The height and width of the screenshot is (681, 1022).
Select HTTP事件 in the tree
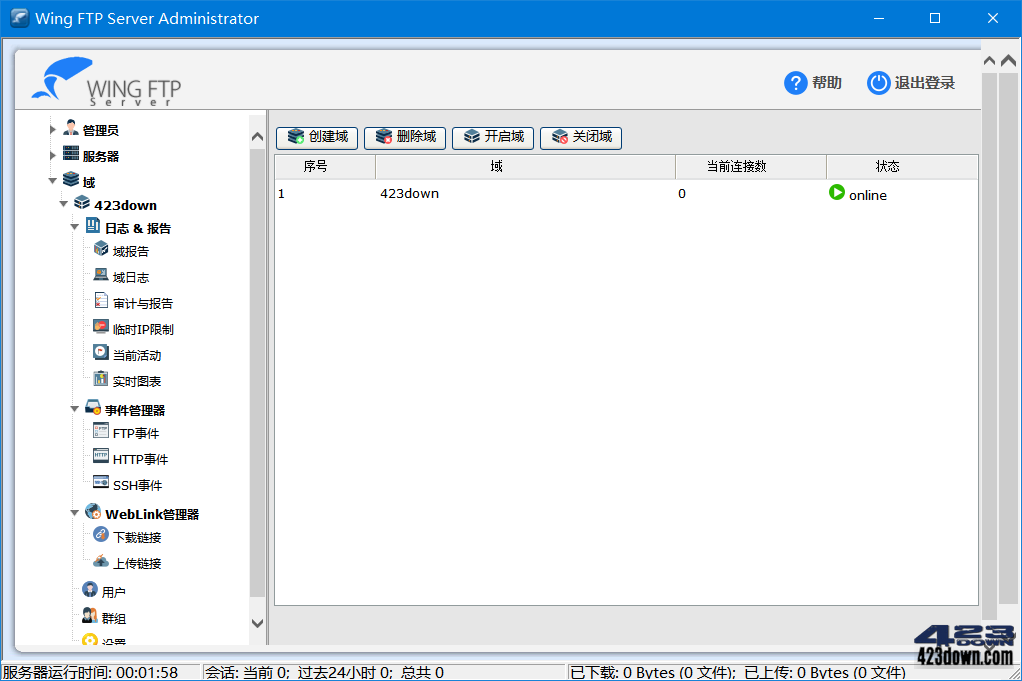pyautogui.click(x=101, y=458)
